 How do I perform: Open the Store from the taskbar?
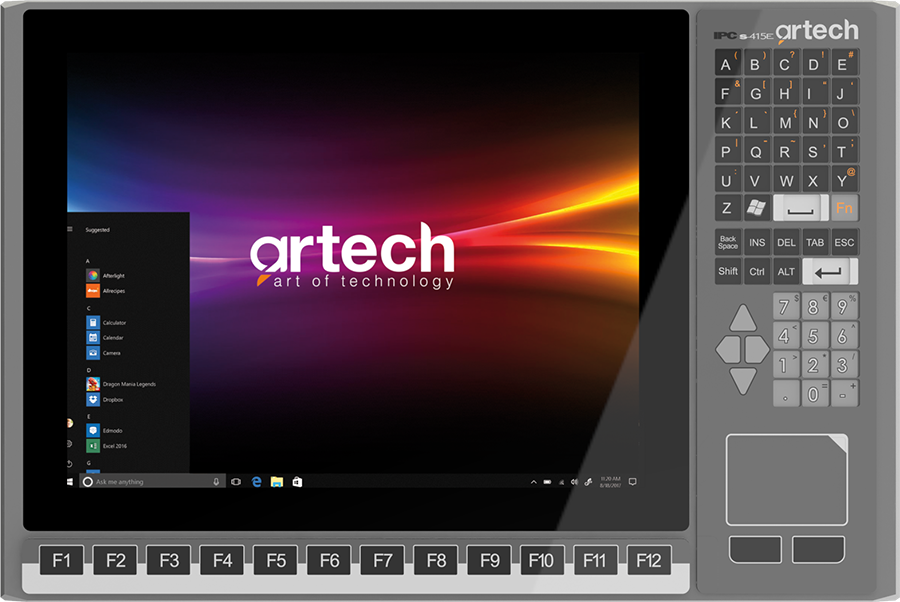pyautogui.click(x=297, y=482)
